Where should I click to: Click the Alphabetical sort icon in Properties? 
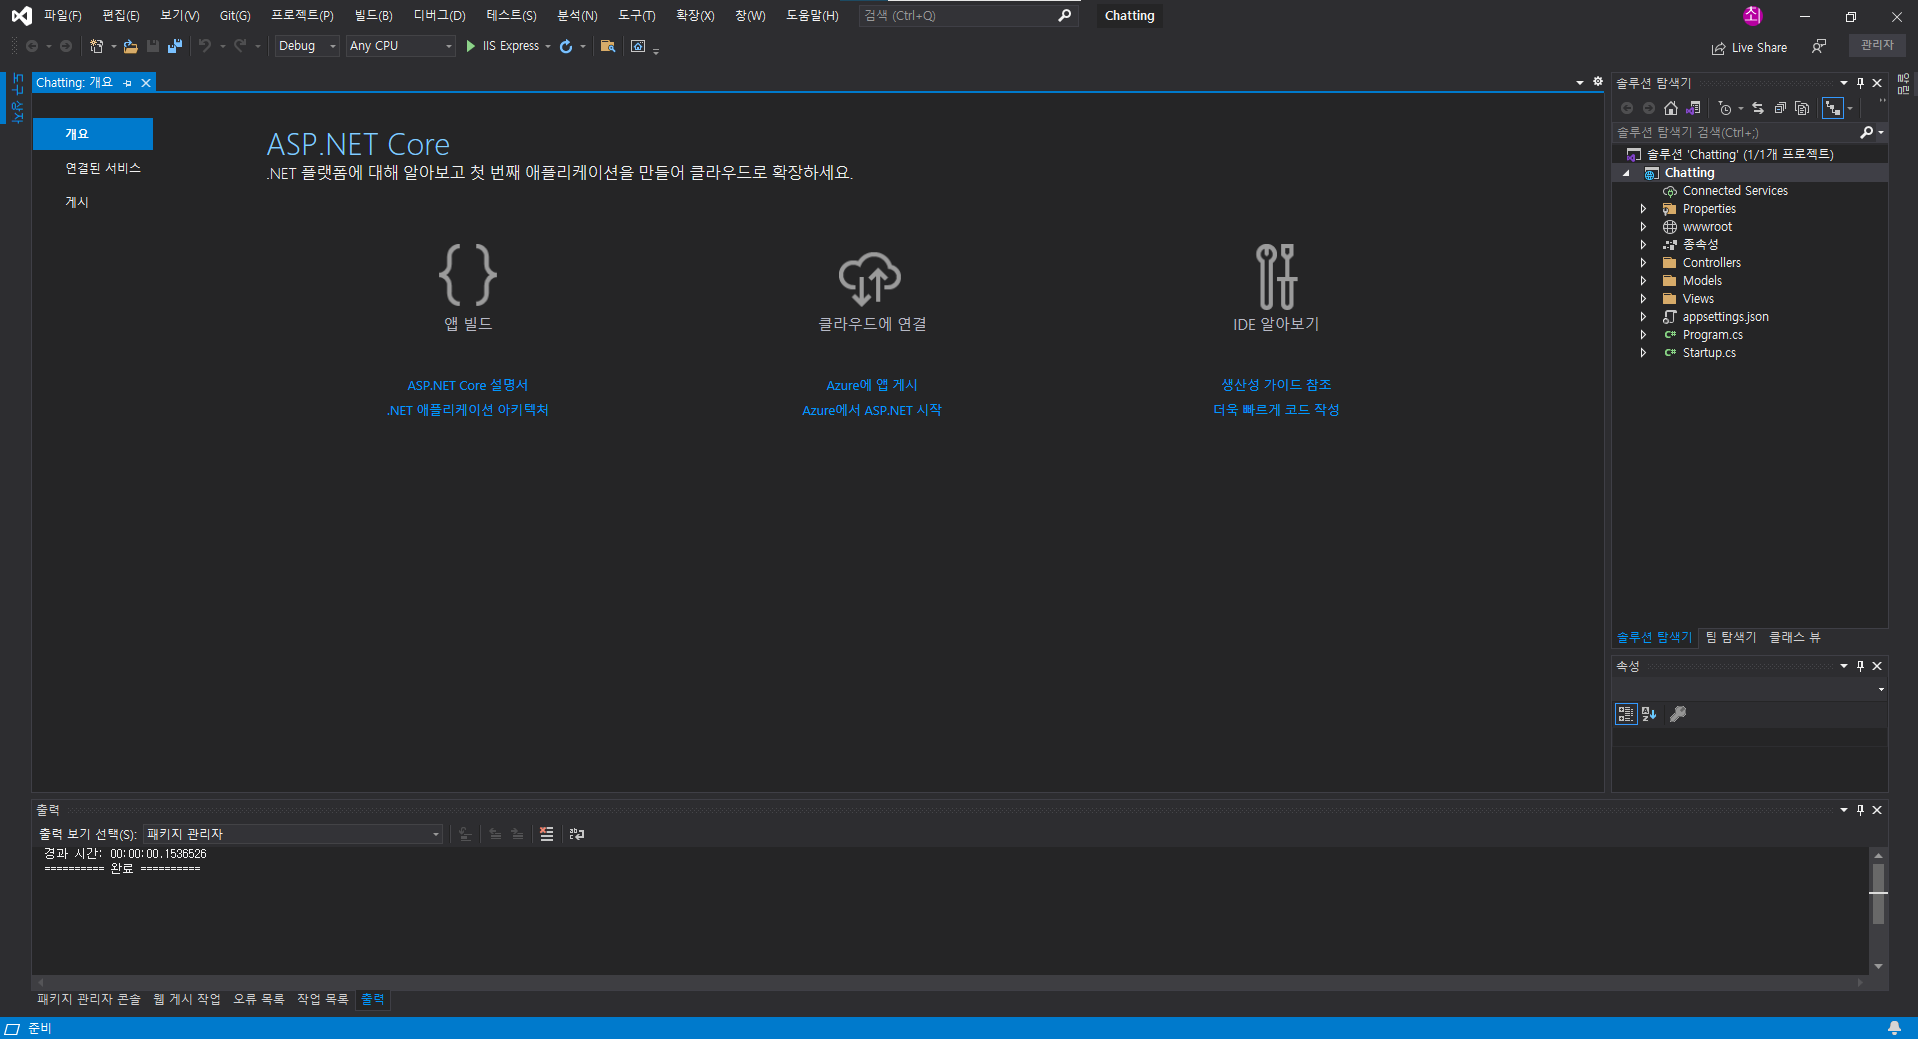pos(1649,714)
